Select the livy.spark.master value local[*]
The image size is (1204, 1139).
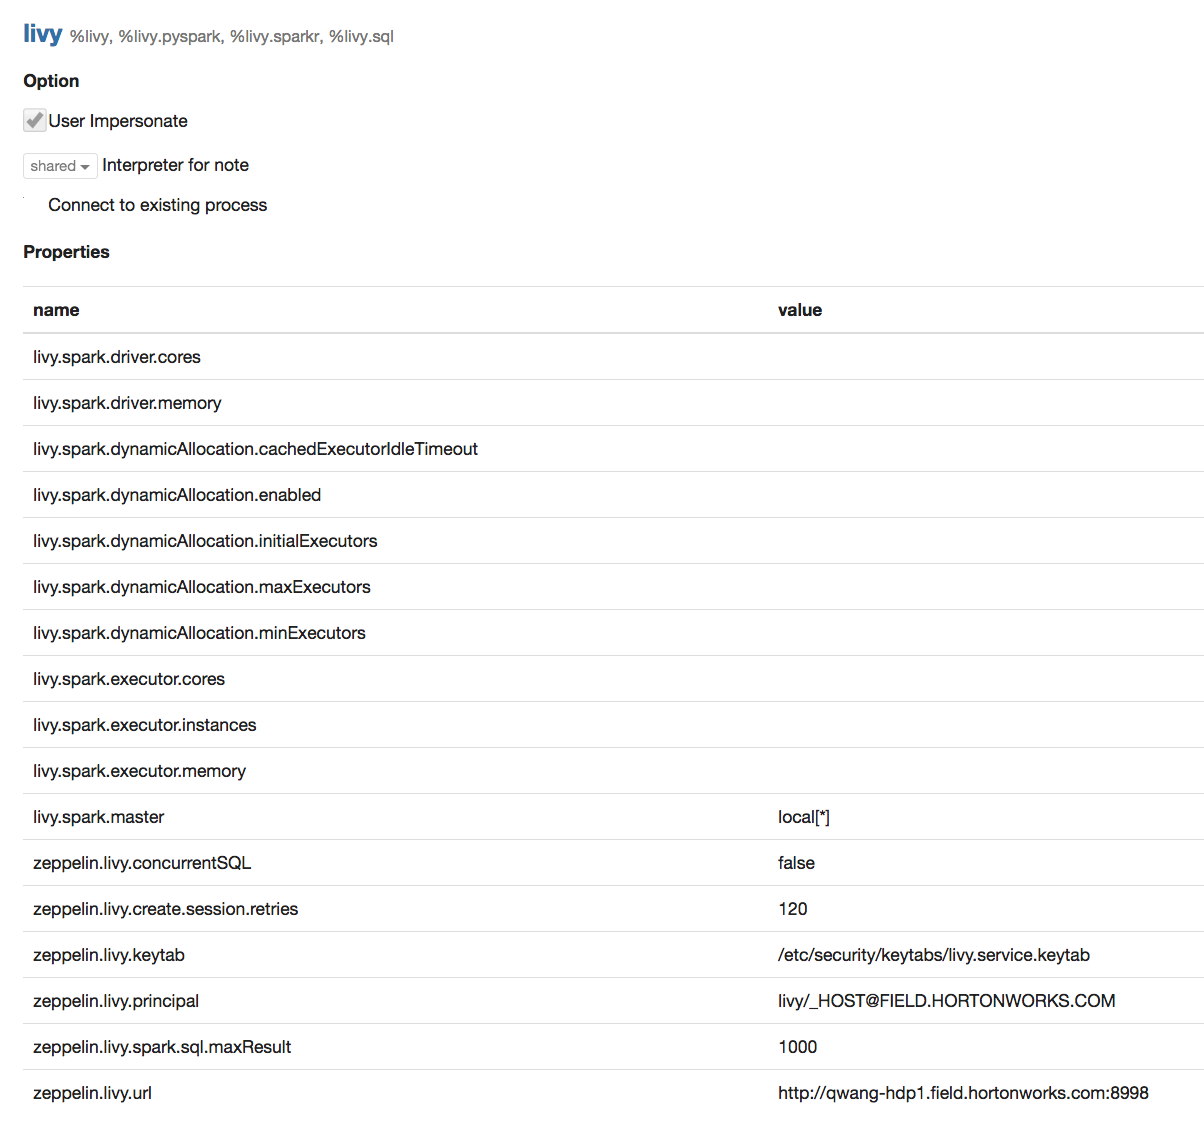(x=804, y=817)
